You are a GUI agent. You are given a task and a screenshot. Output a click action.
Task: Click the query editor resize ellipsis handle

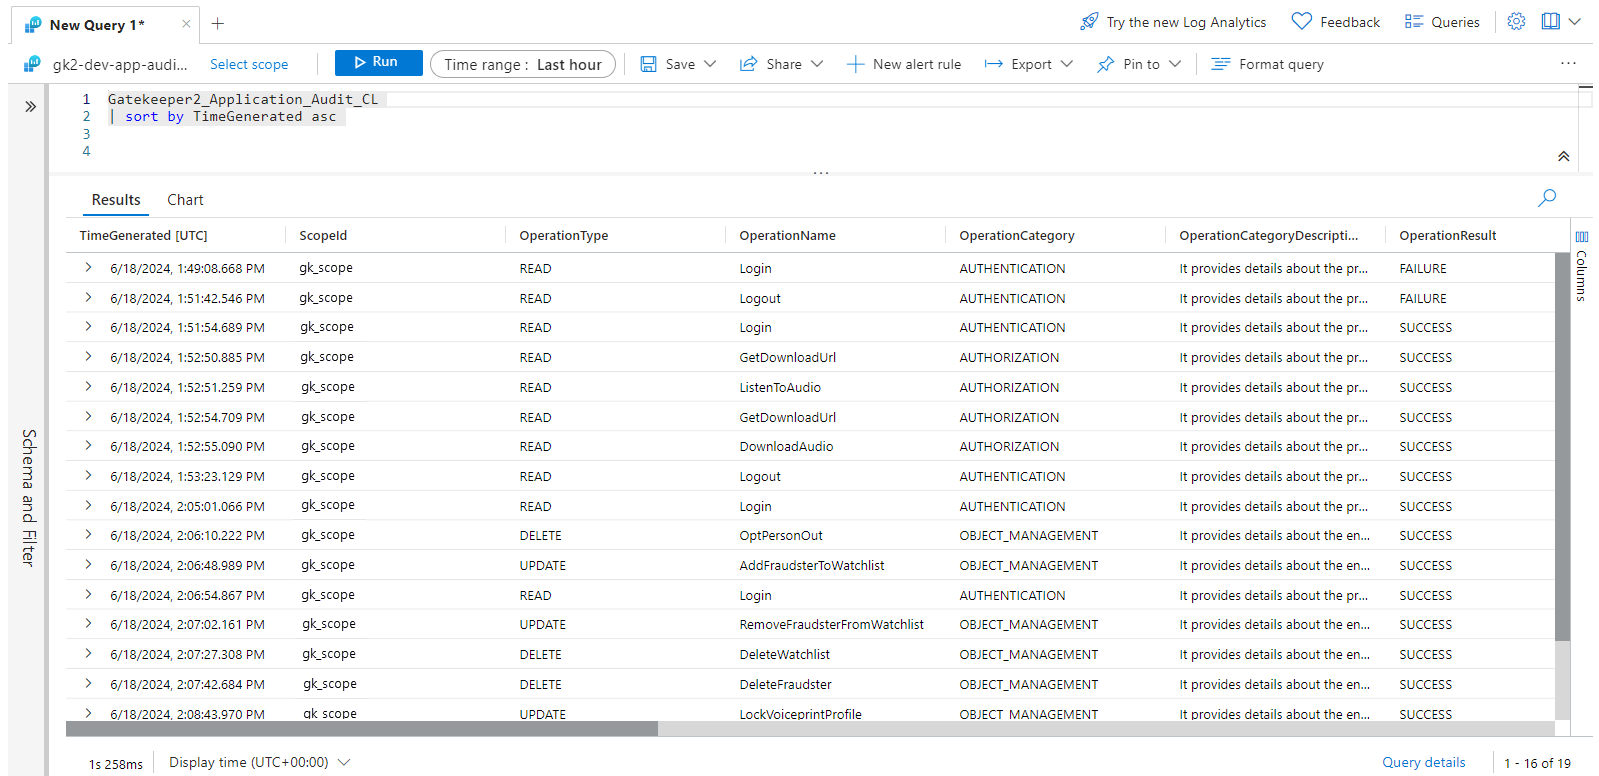point(821,173)
